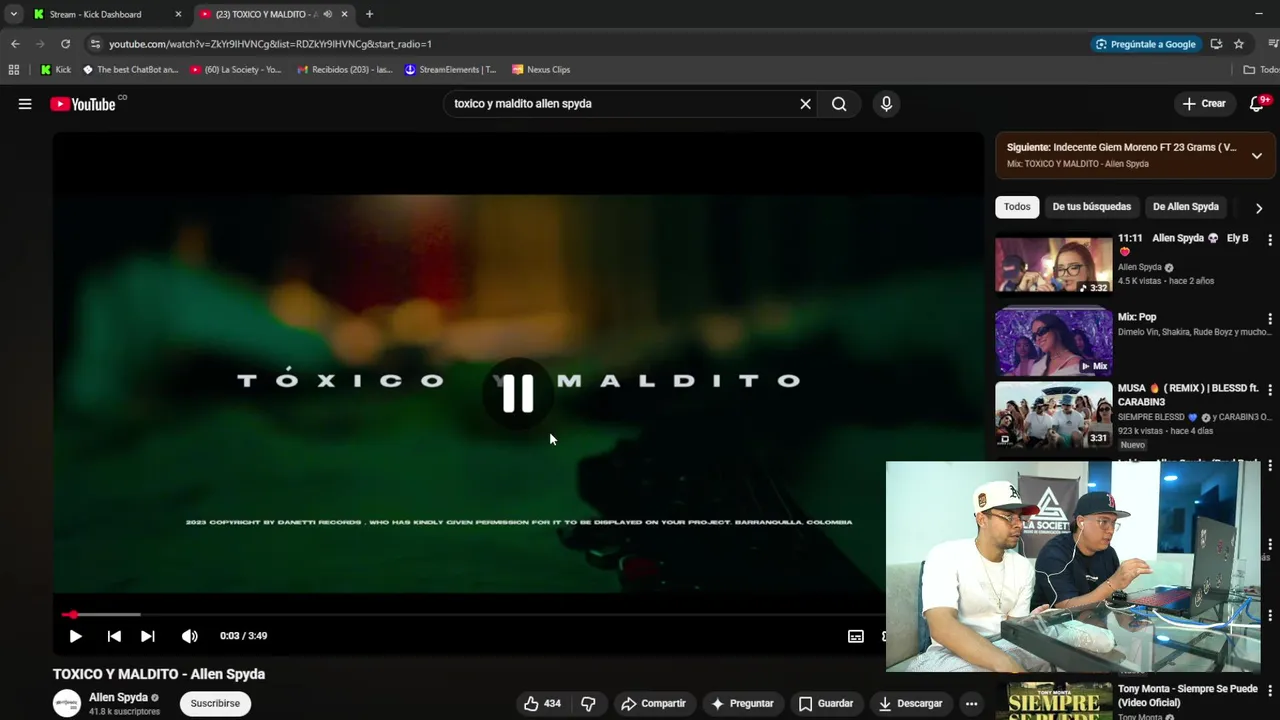Screen dimensions: 1280x720
Task: Save video with Guardar button
Action: pyautogui.click(x=826, y=704)
